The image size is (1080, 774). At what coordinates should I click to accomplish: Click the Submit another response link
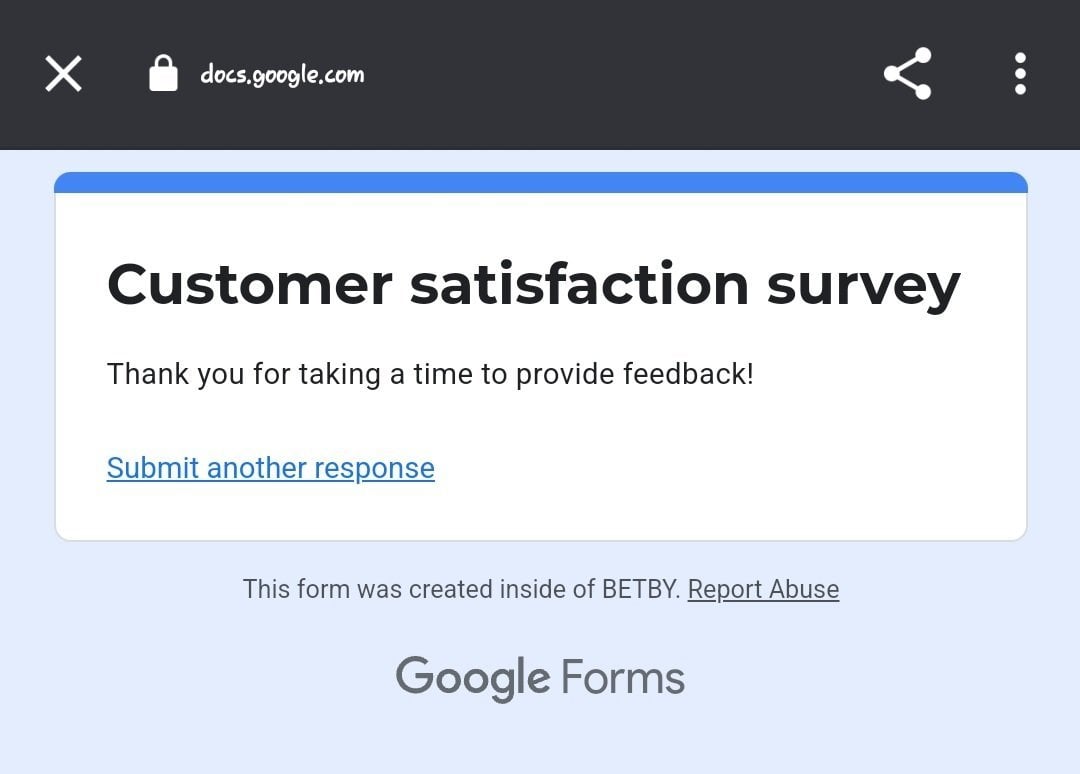point(270,468)
